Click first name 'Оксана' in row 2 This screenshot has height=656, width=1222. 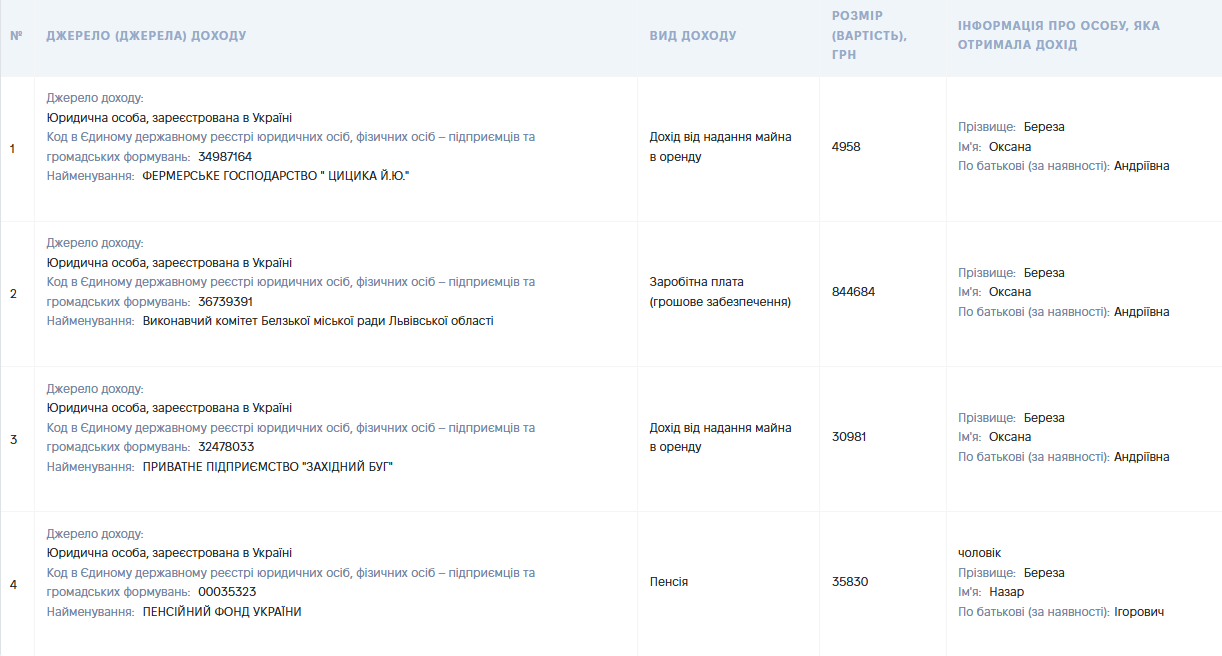tap(1010, 292)
